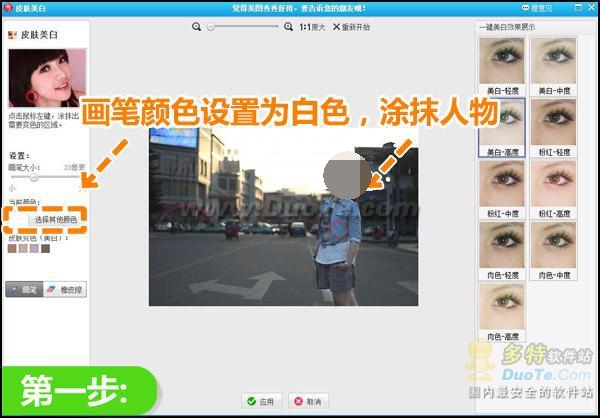Maximize the 皮肤美白 window
This screenshot has height=418, width=600.
coord(578,7)
